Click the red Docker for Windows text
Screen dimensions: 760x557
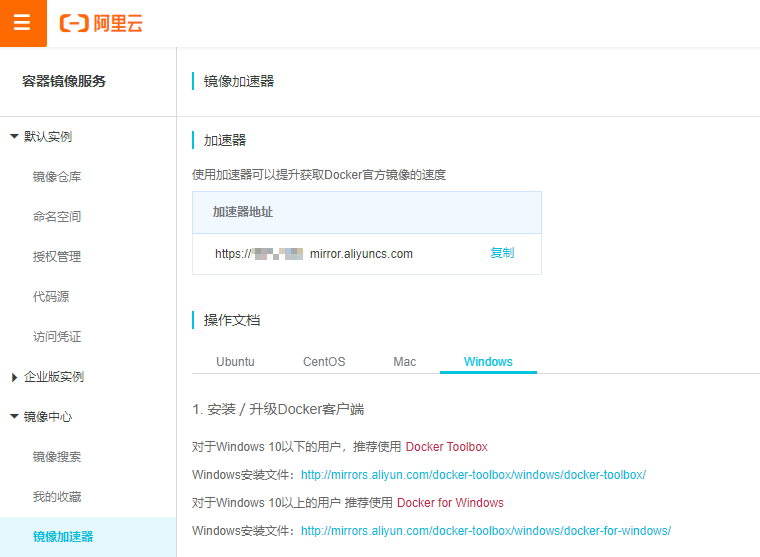(x=450, y=503)
